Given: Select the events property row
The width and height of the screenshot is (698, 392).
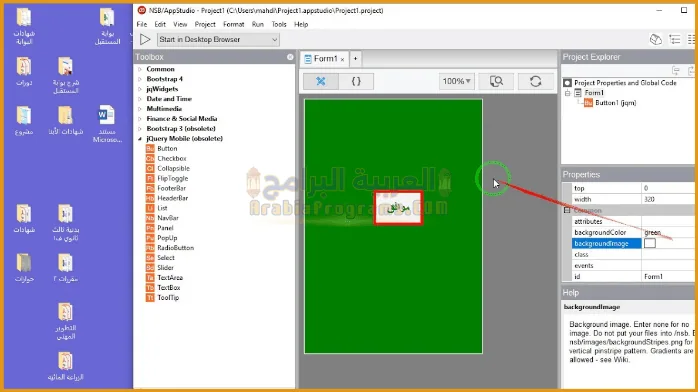Looking at the screenshot, I should 606,266.
